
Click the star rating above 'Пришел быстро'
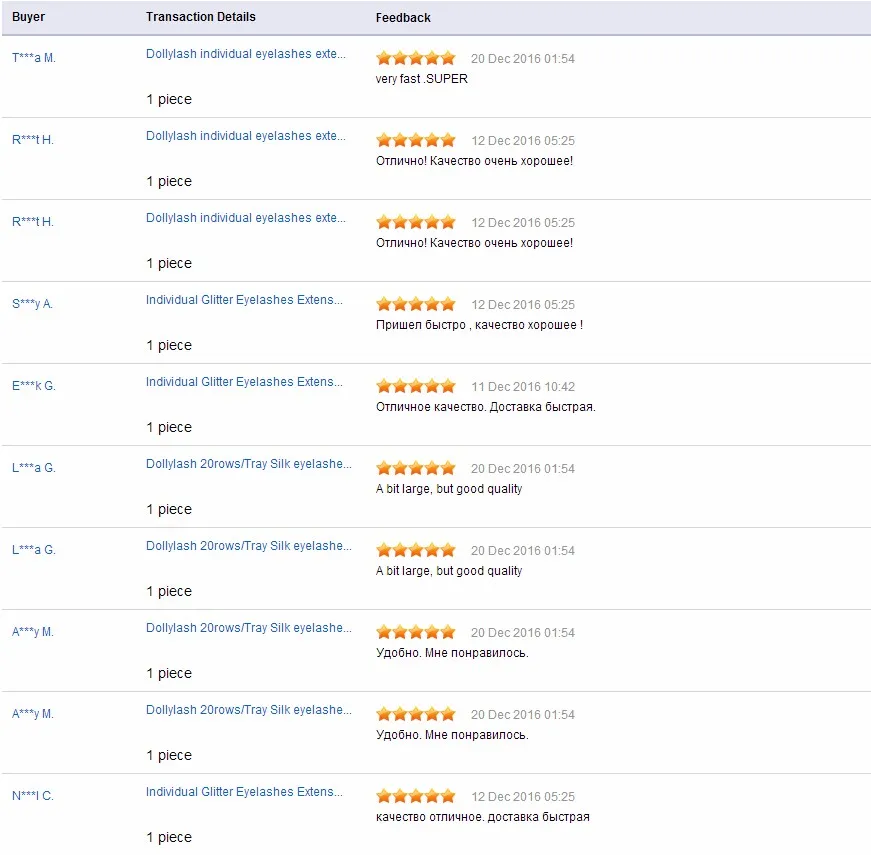(x=416, y=304)
